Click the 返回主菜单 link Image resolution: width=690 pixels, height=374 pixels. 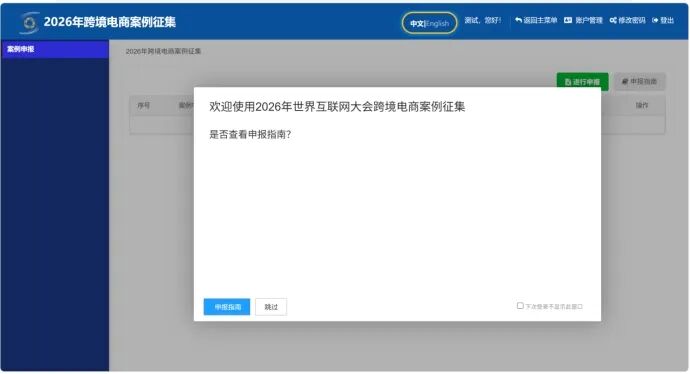click(536, 20)
